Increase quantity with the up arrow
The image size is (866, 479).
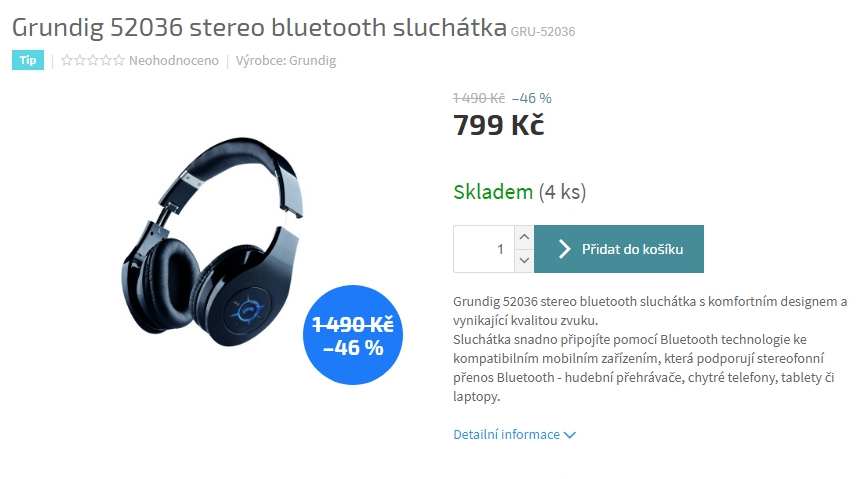coord(524,237)
